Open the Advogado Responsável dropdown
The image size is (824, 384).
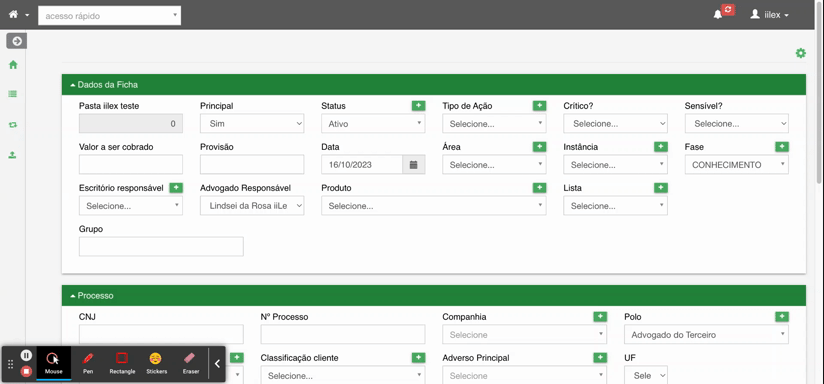coord(252,206)
